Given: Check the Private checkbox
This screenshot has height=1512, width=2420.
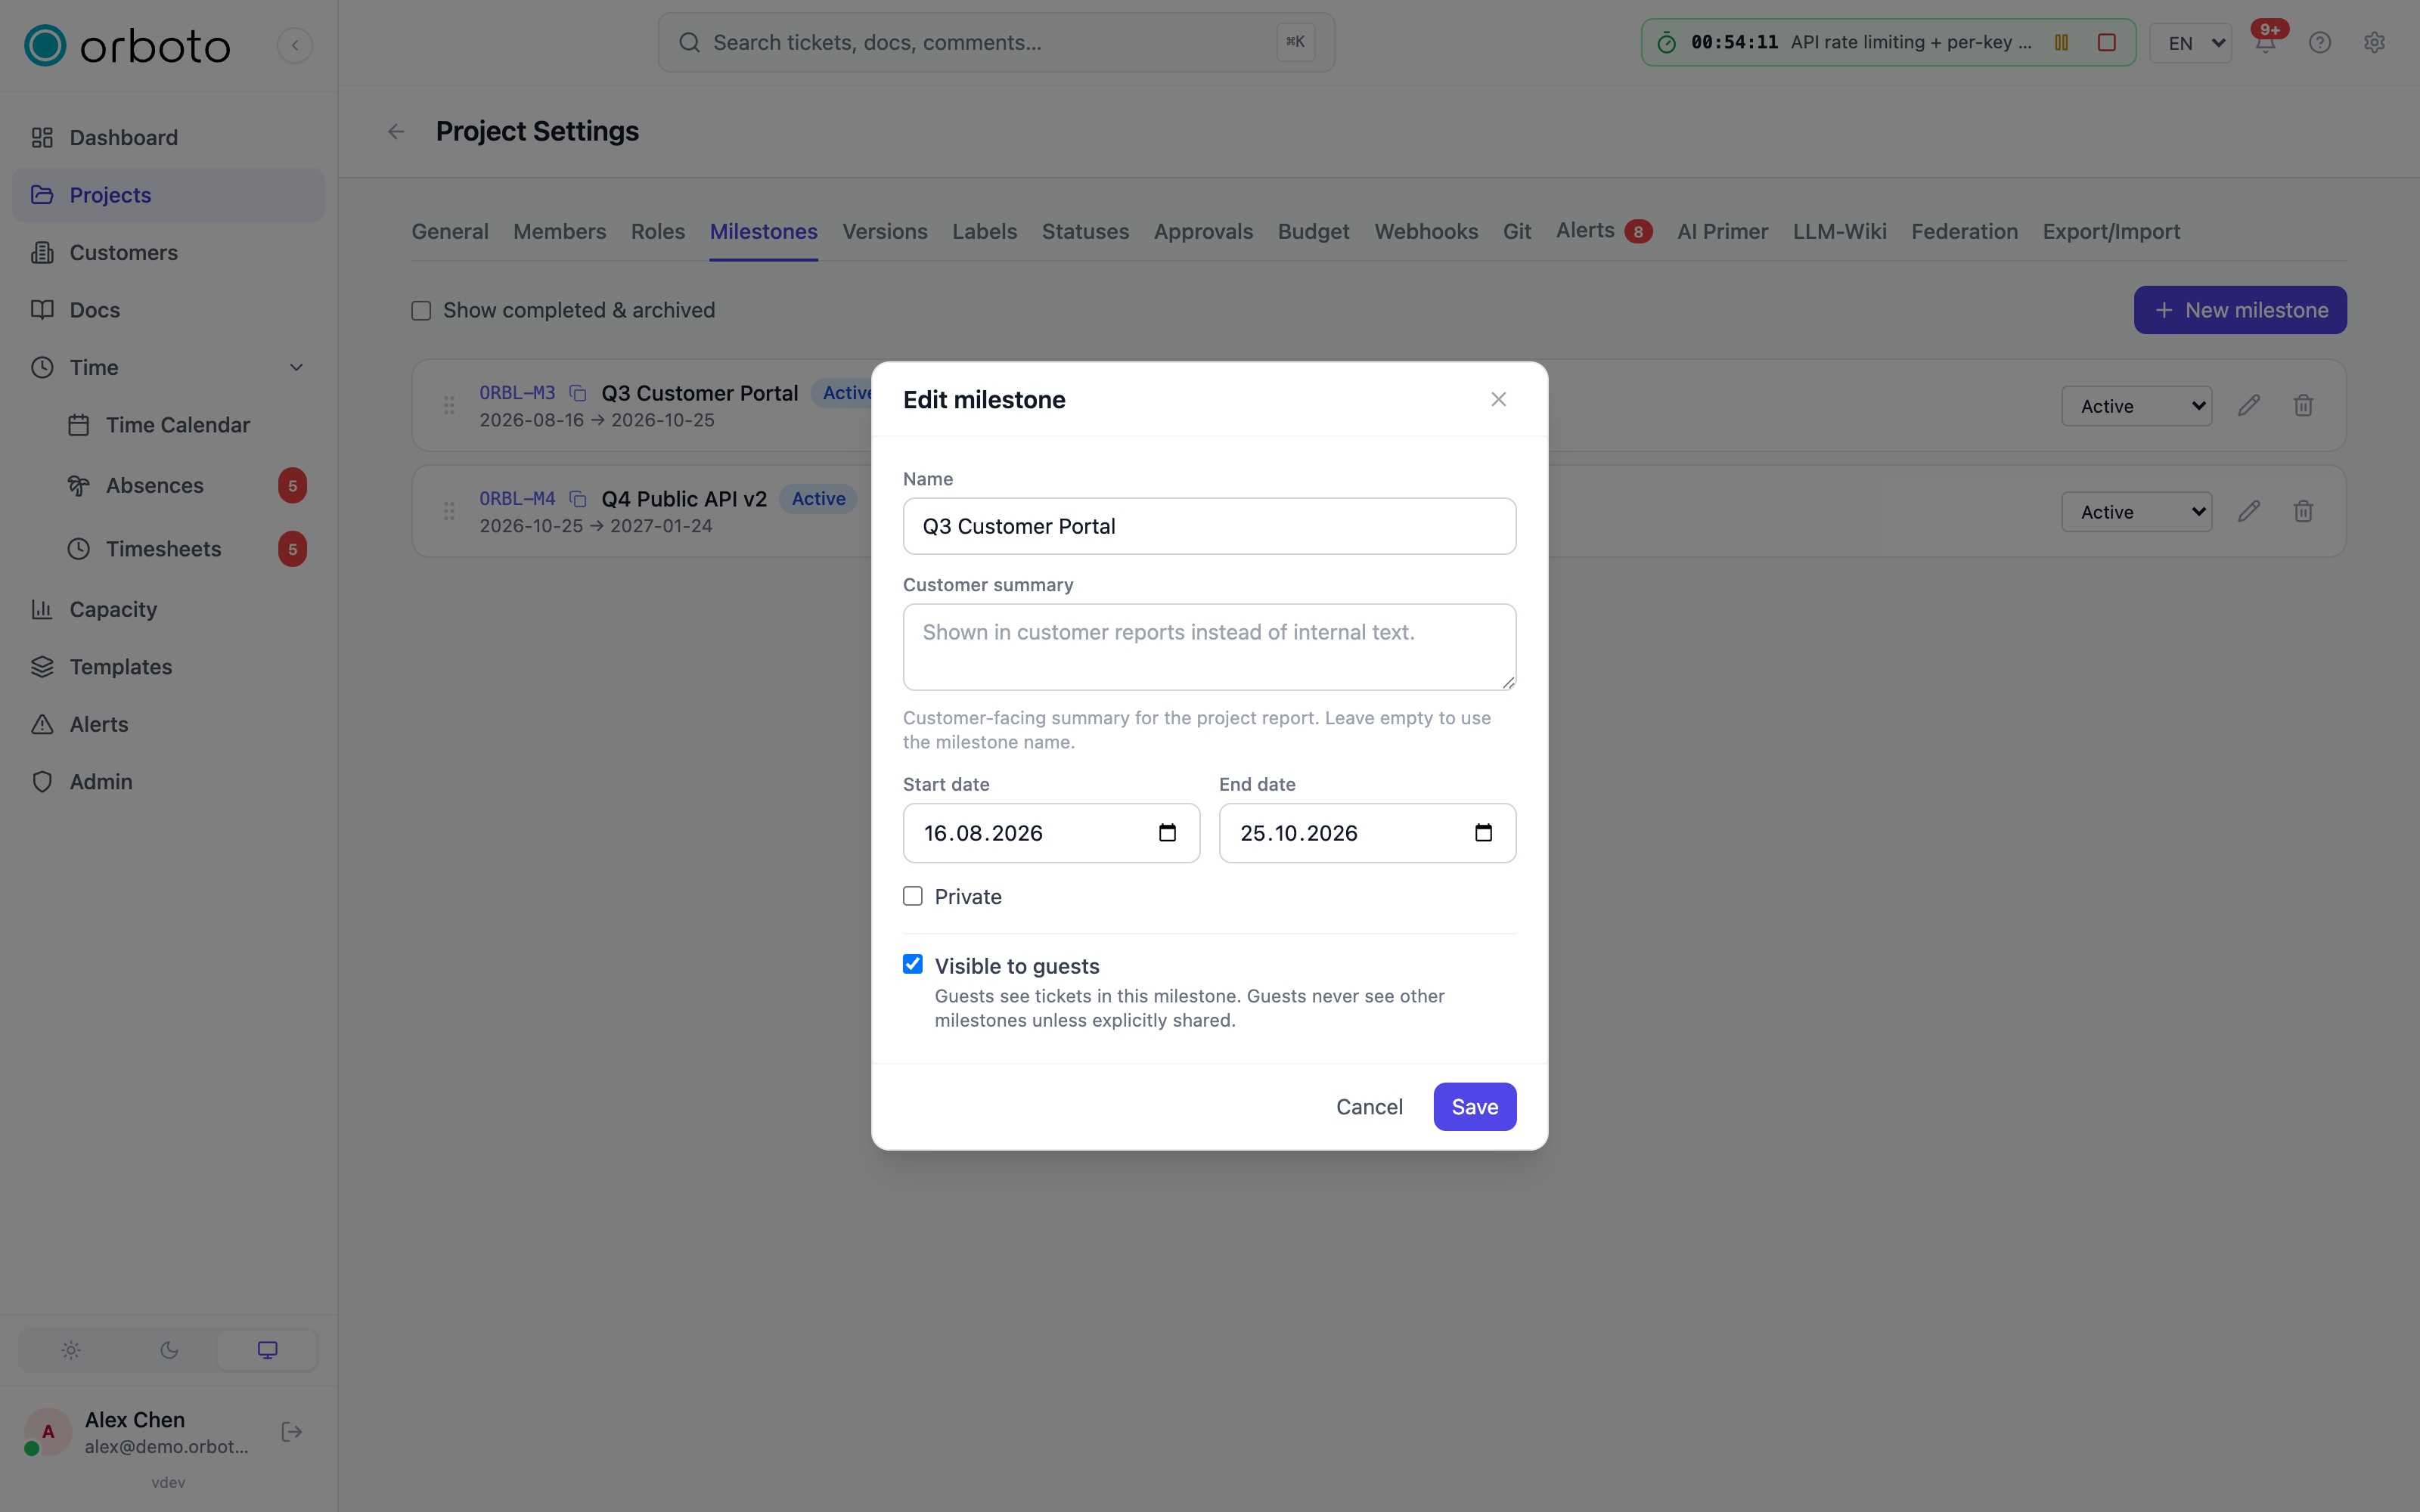Looking at the screenshot, I should click(x=912, y=896).
